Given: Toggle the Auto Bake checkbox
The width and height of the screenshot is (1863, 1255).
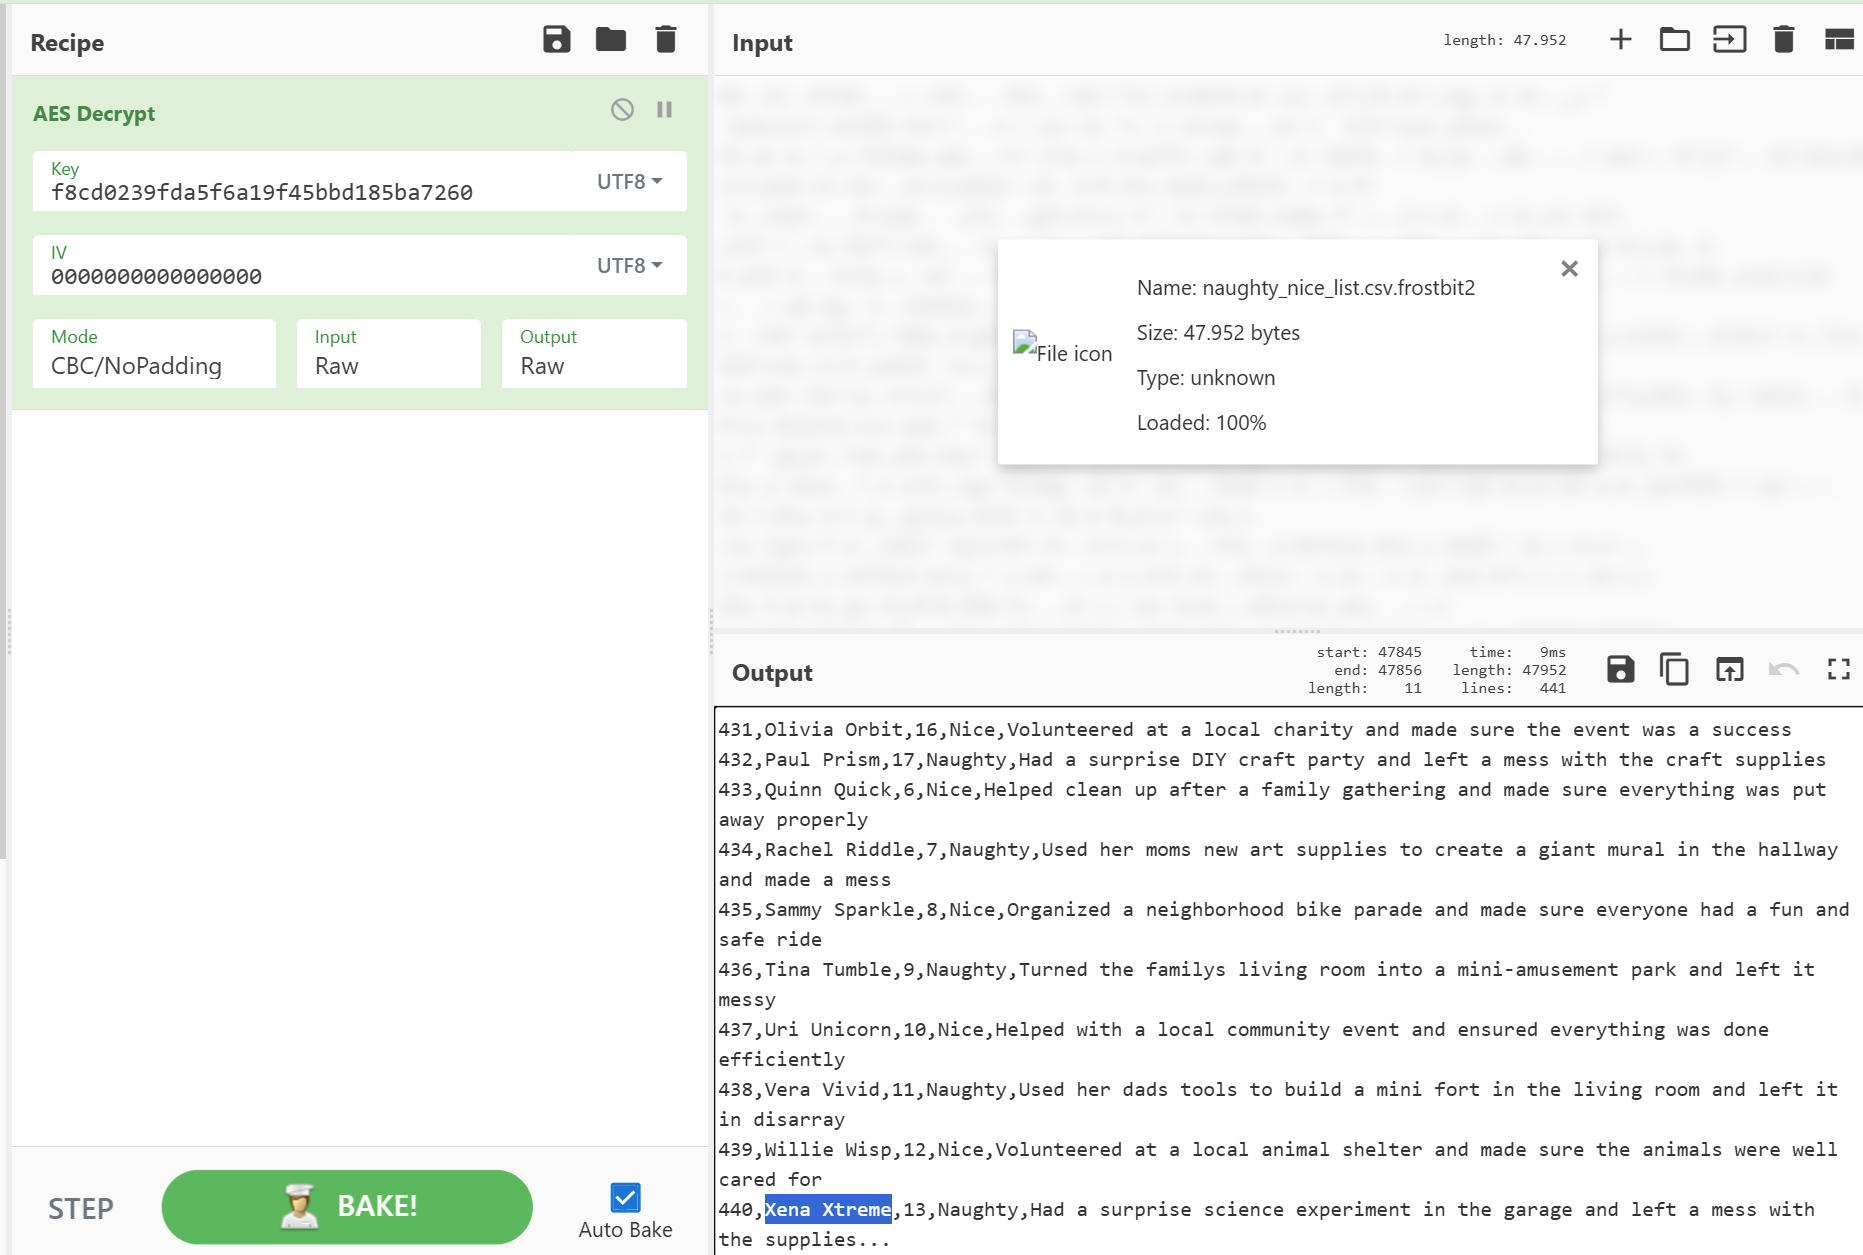Looking at the screenshot, I should pos(625,1197).
